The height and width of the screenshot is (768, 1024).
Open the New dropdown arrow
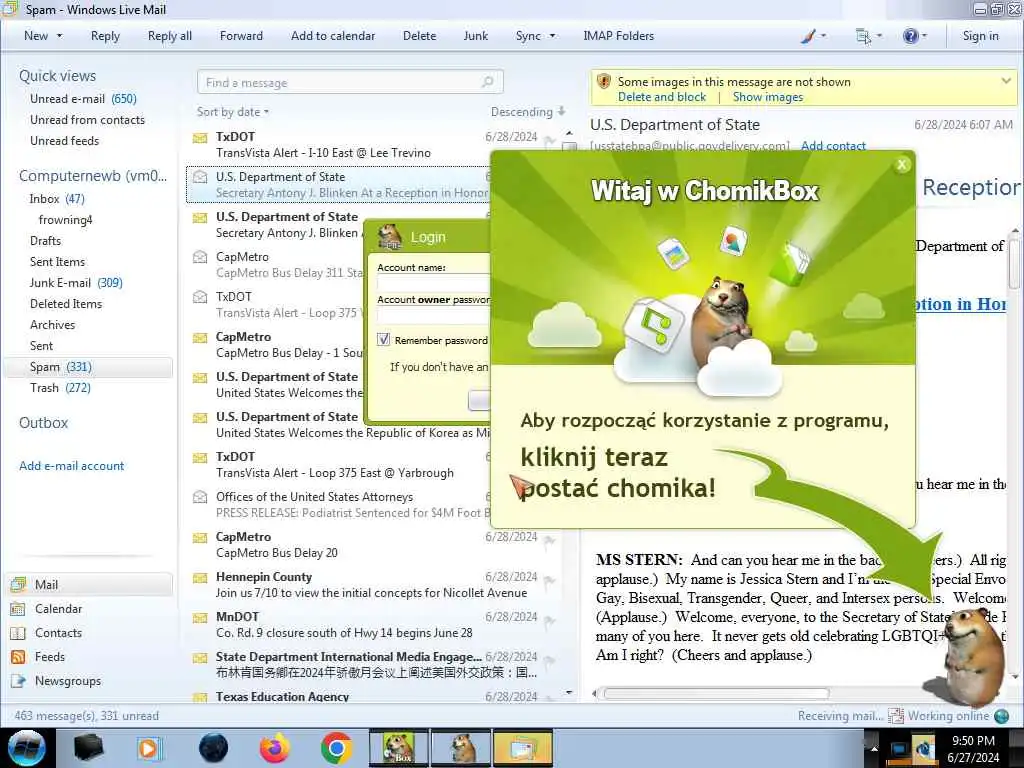point(59,36)
